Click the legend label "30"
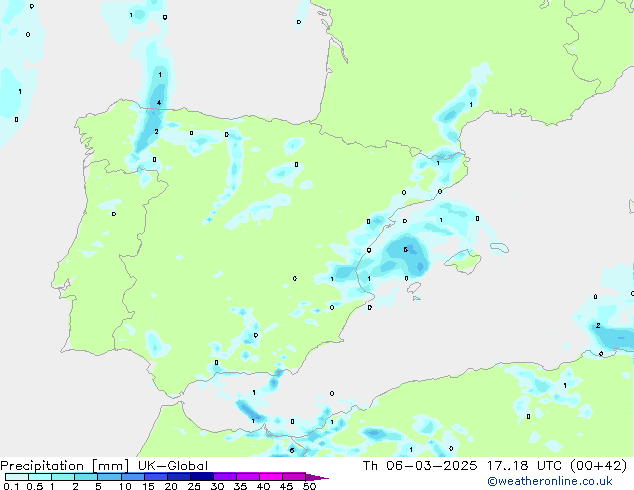Screen dimensions: 634x490 point(217,486)
